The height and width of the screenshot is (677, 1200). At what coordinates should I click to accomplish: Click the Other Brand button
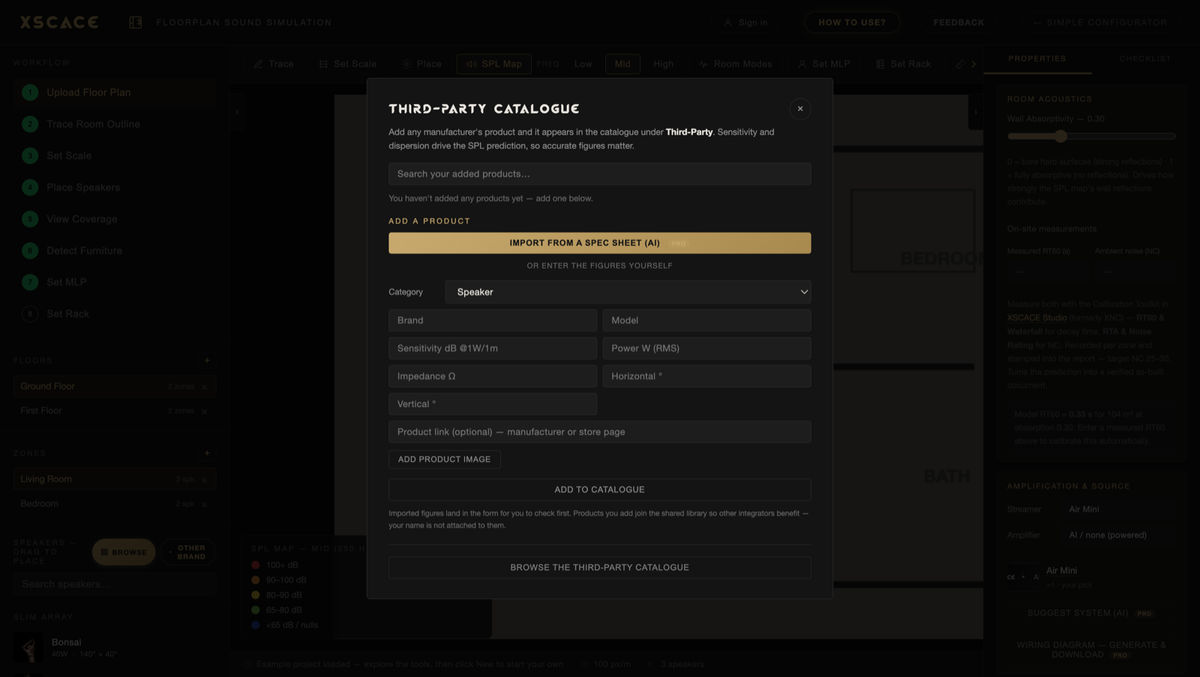190,552
